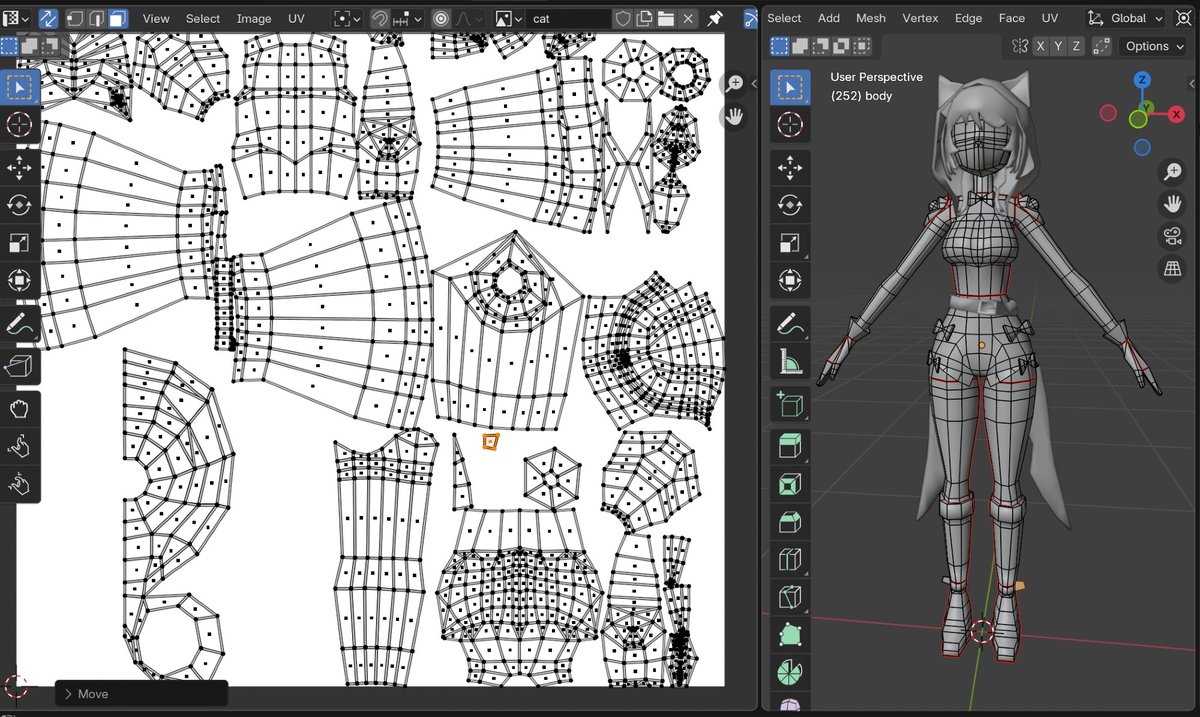Select the Poly Build tool
Image resolution: width=1200 pixels, height=717 pixels.
pos(790,637)
